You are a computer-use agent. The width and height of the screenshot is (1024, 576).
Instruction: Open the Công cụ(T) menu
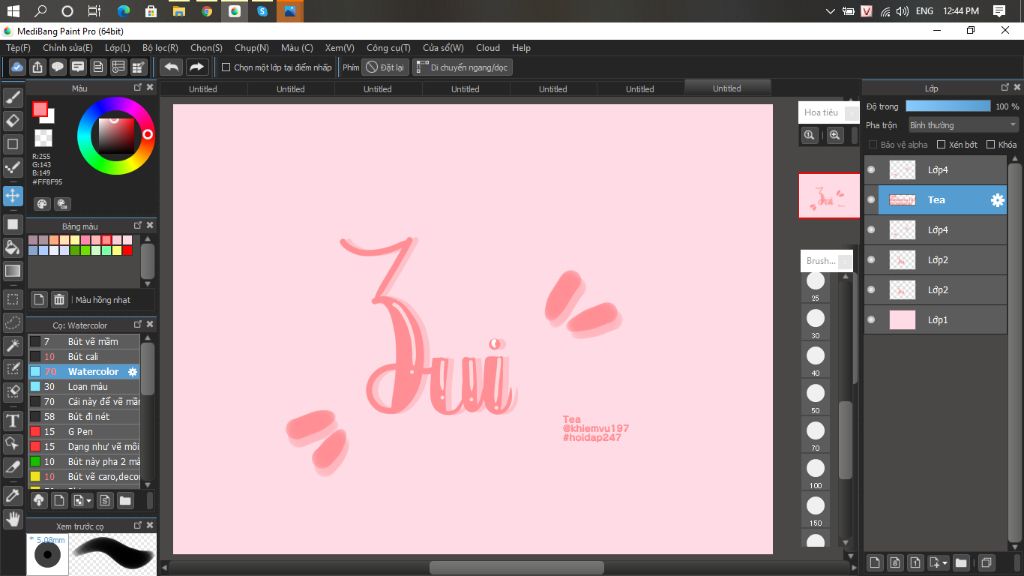tap(388, 48)
